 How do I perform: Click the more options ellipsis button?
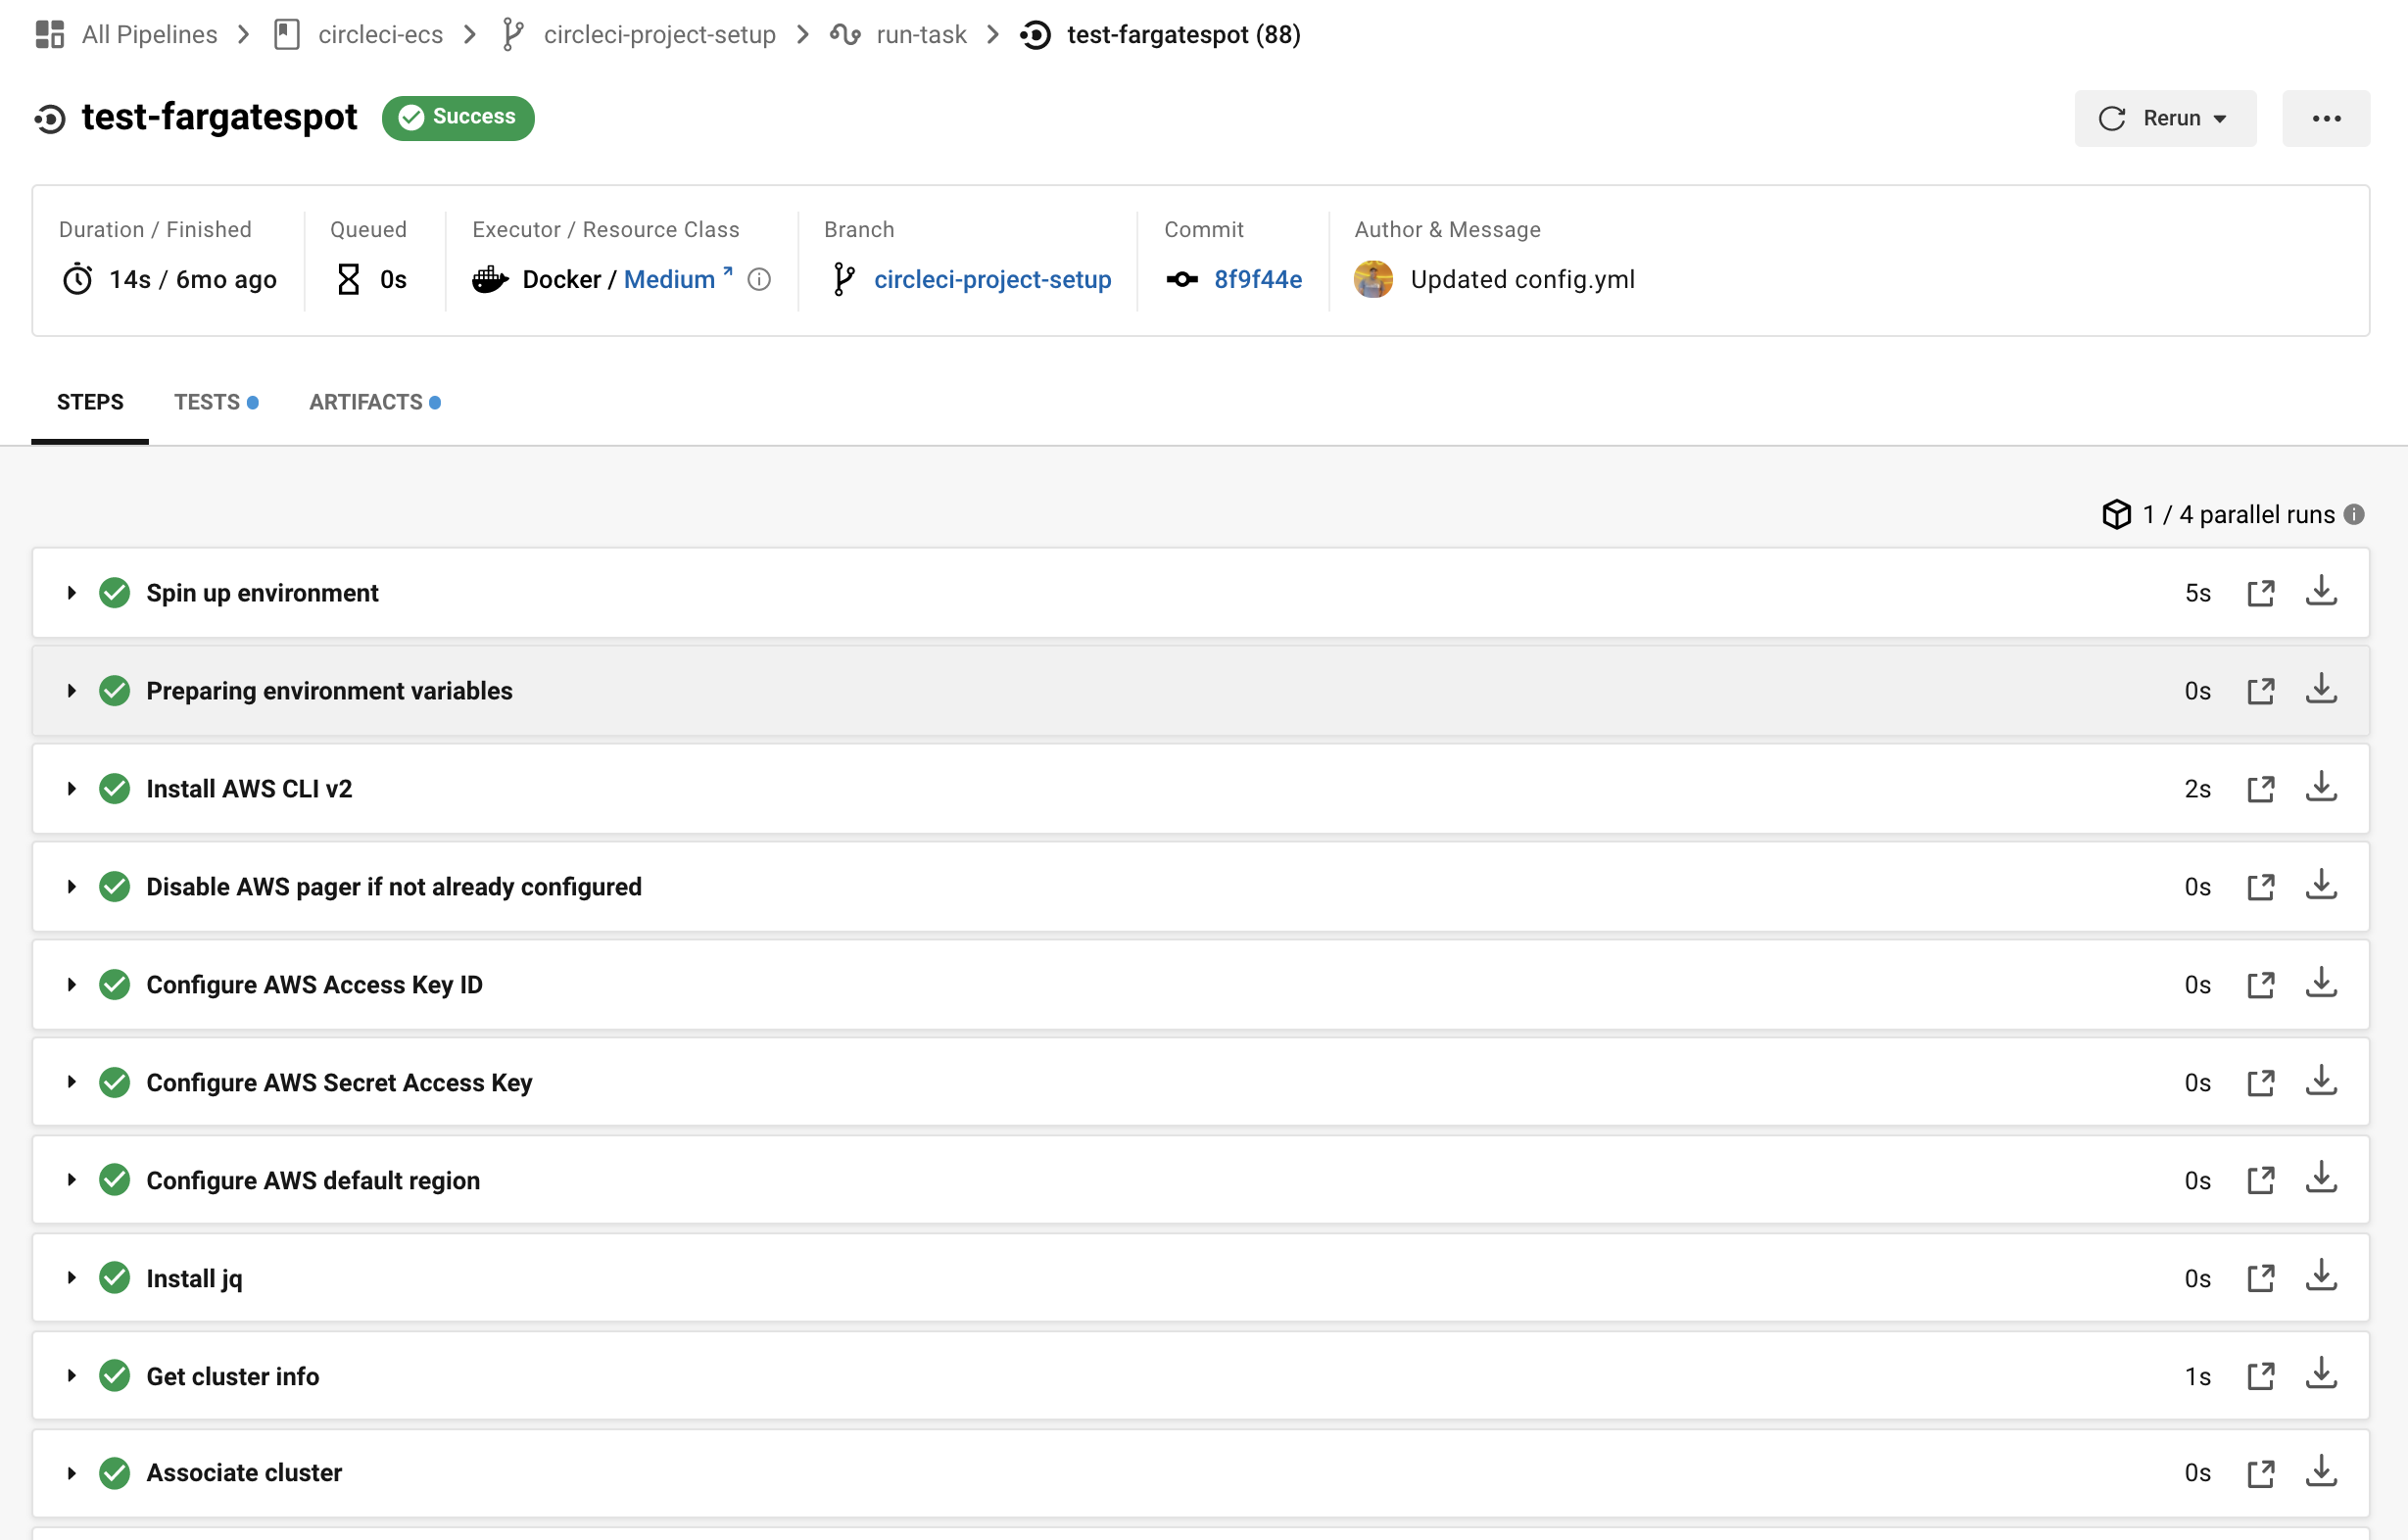coord(2326,118)
